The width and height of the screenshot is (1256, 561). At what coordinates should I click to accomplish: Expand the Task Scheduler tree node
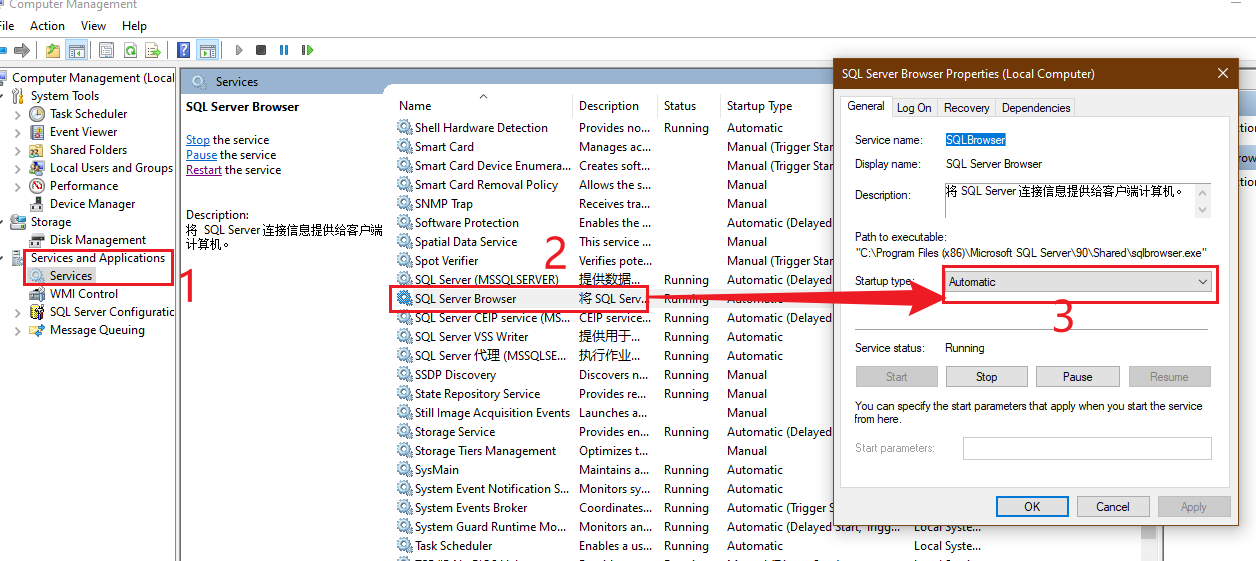coord(18,114)
